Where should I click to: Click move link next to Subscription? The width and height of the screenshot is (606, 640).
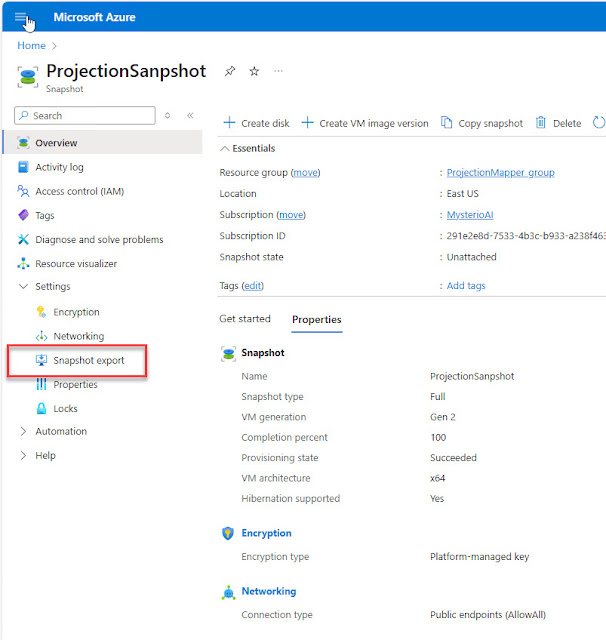coord(291,215)
